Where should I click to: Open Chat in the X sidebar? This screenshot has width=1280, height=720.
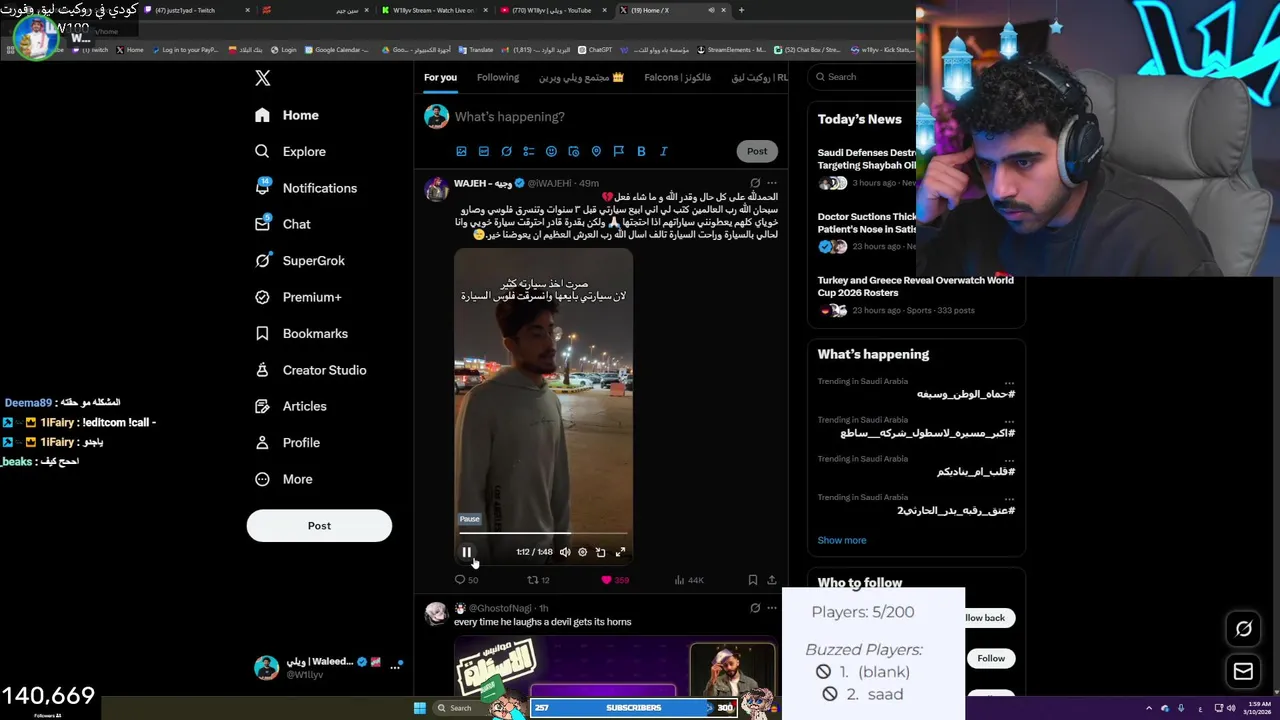(282, 224)
